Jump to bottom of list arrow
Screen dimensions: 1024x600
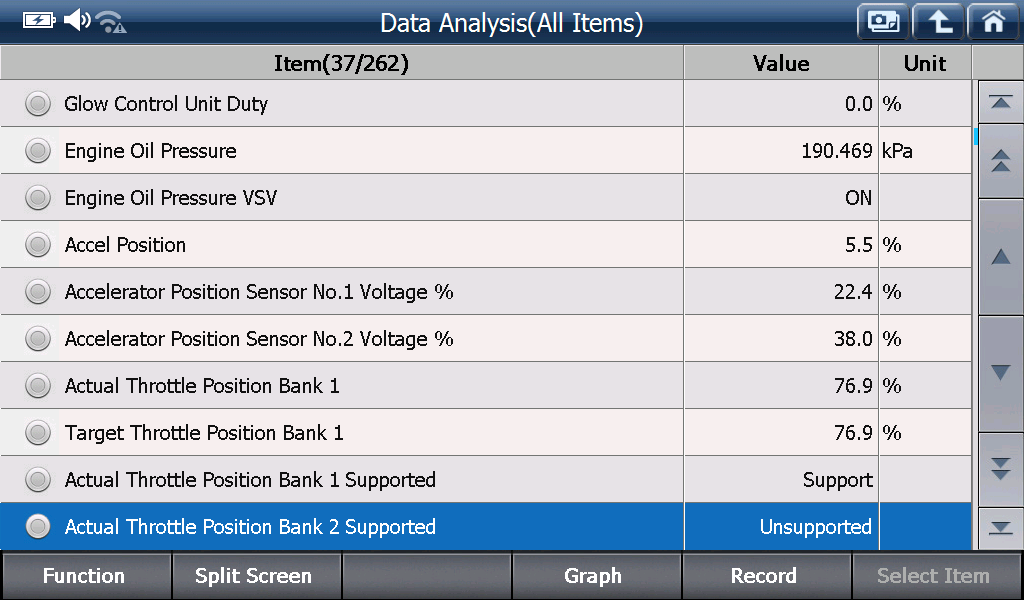(x=1000, y=528)
